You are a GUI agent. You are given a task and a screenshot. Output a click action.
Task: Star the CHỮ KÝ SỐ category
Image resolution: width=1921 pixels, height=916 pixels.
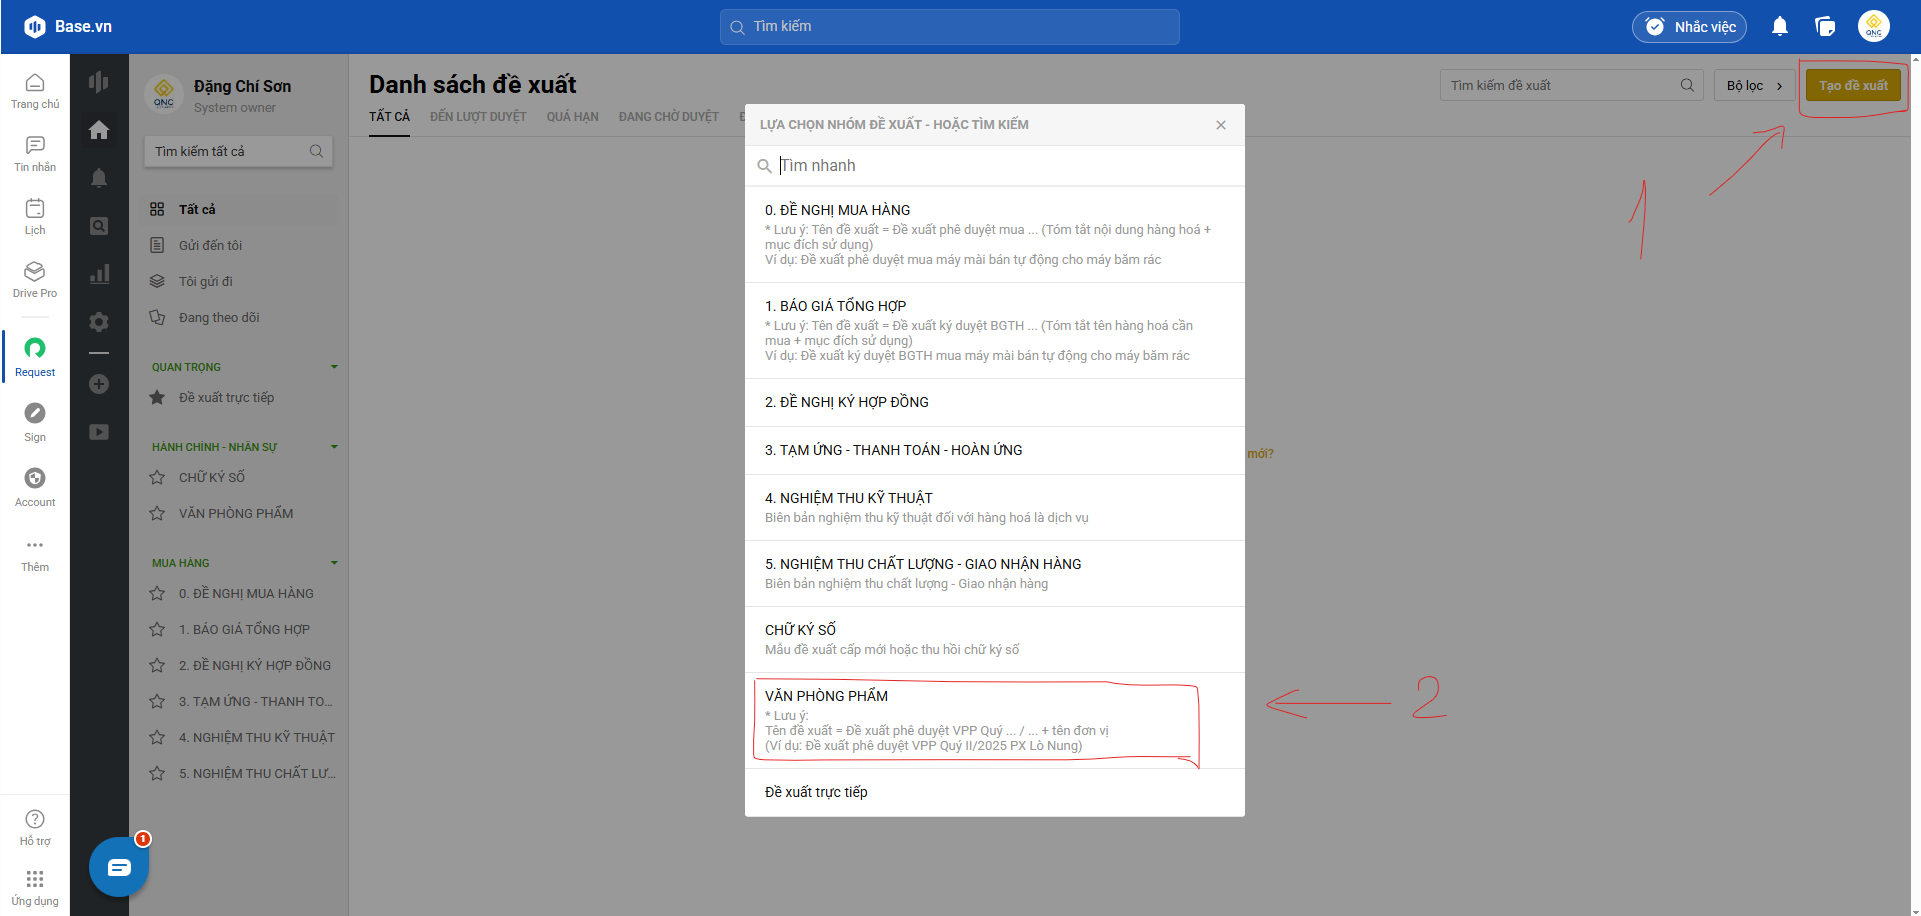157,478
